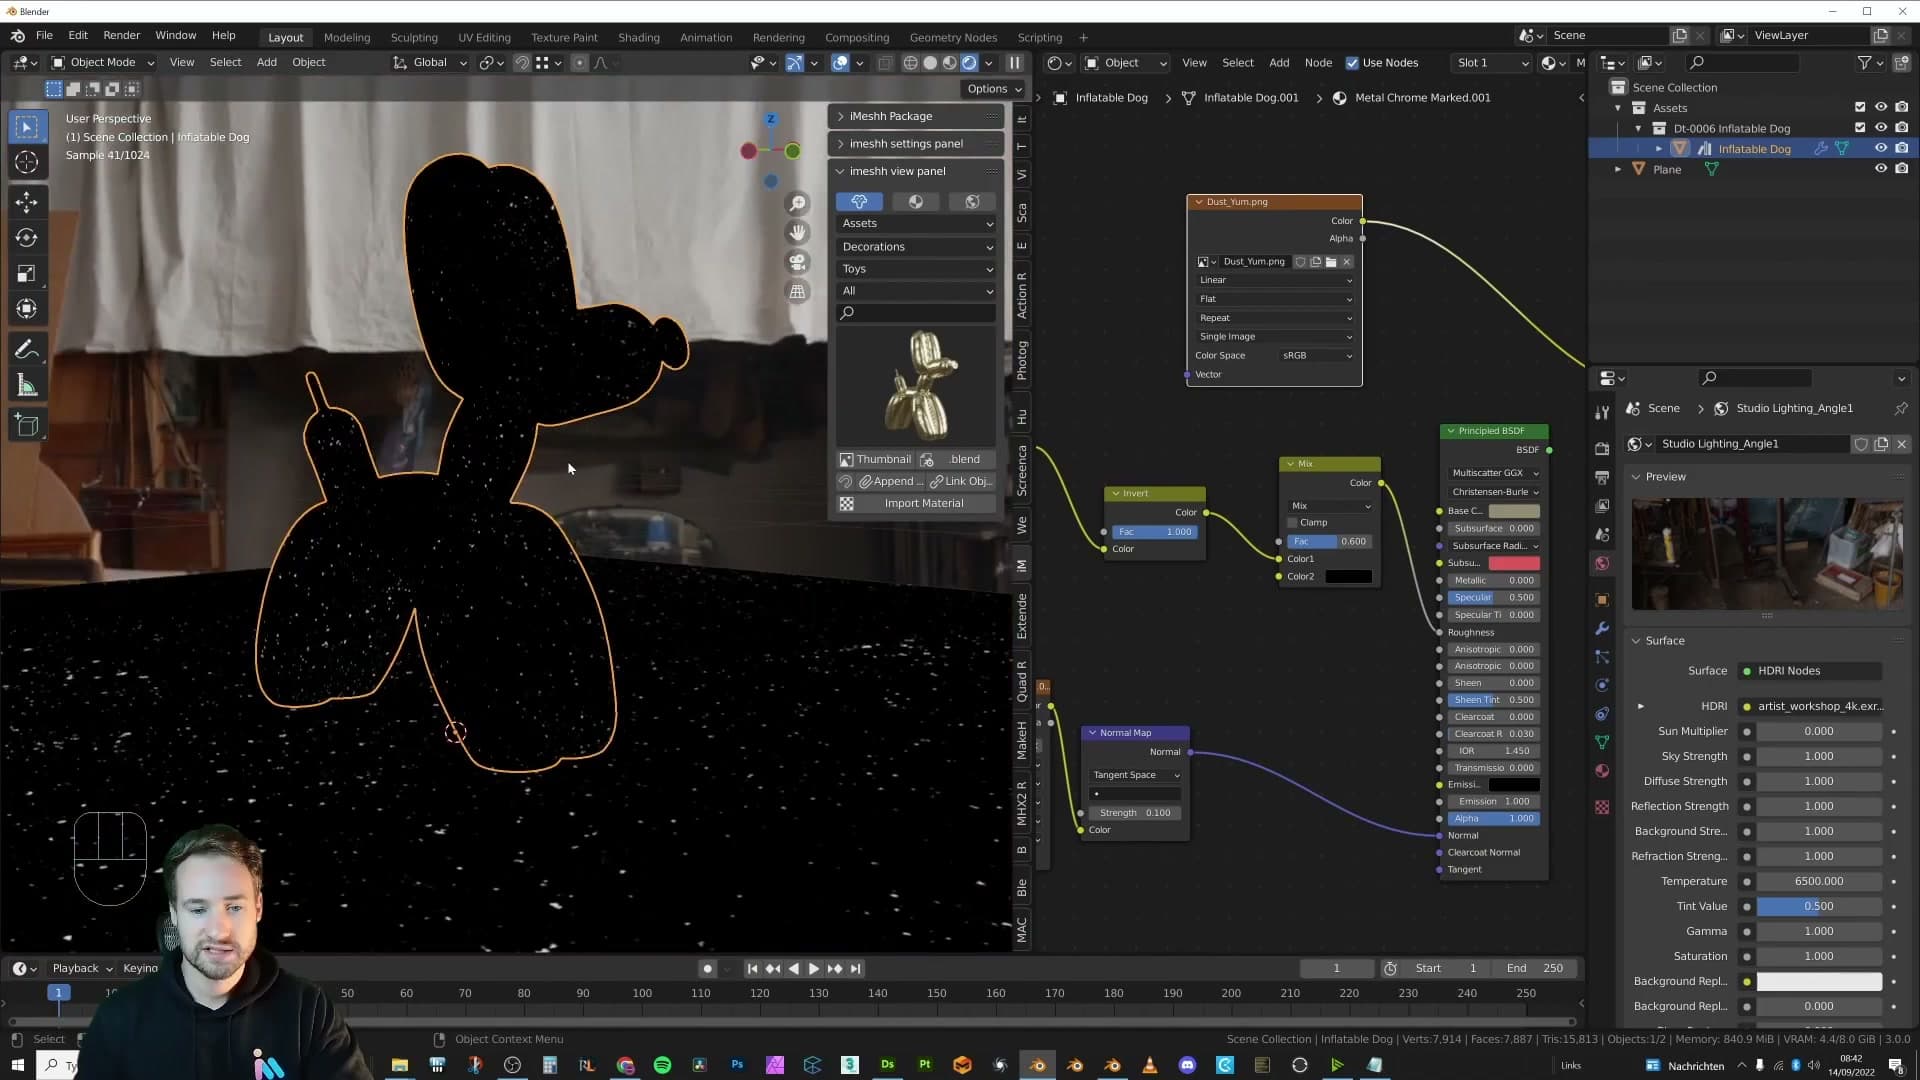The width and height of the screenshot is (1920, 1080).
Task: Switch perspective/orthographic grid icon
Action: 797,292
